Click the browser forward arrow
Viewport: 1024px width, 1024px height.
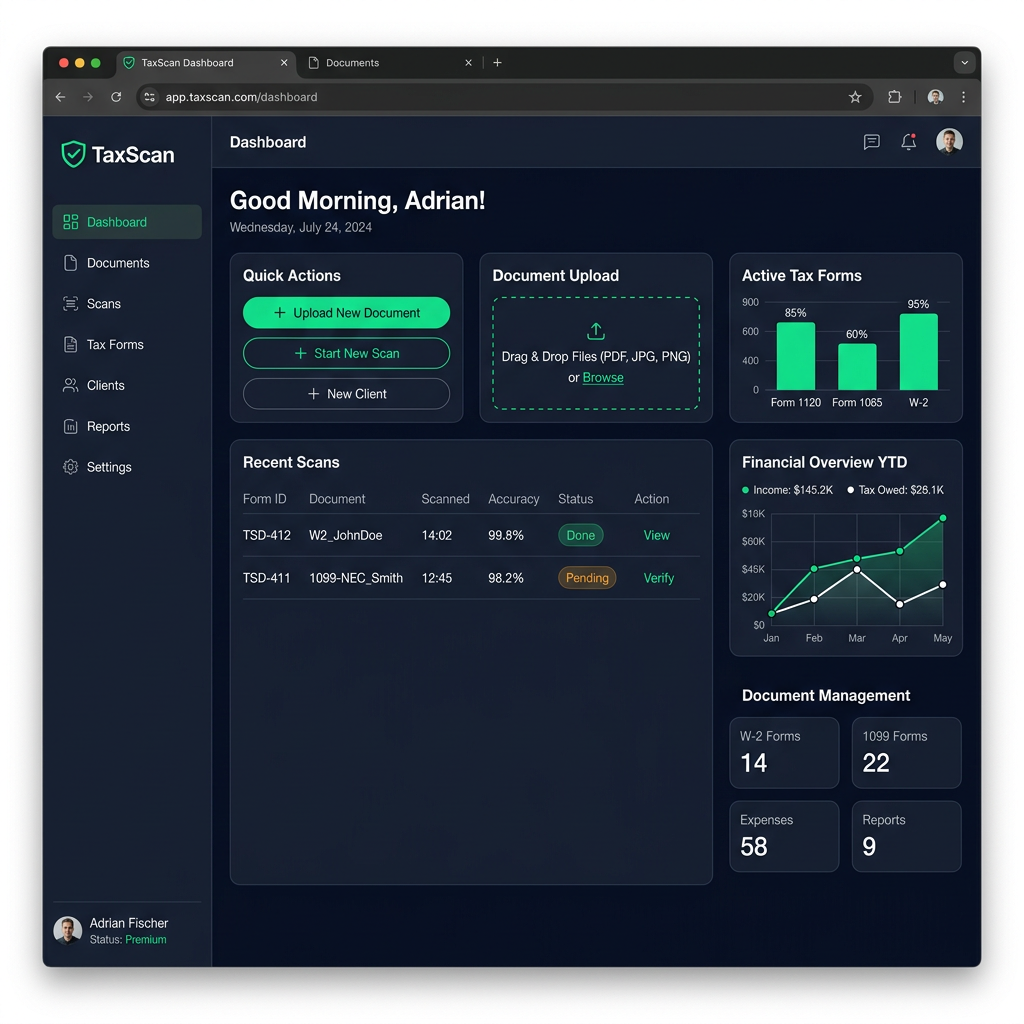point(88,97)
